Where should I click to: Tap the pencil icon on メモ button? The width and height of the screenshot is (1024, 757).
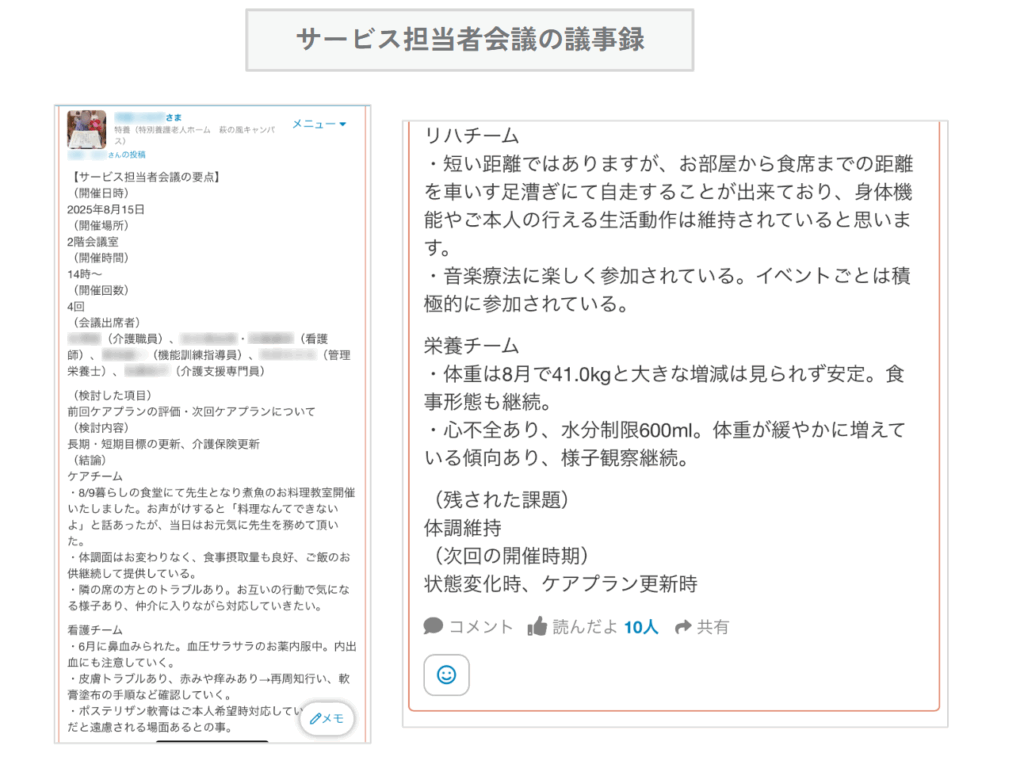(315, 718)
